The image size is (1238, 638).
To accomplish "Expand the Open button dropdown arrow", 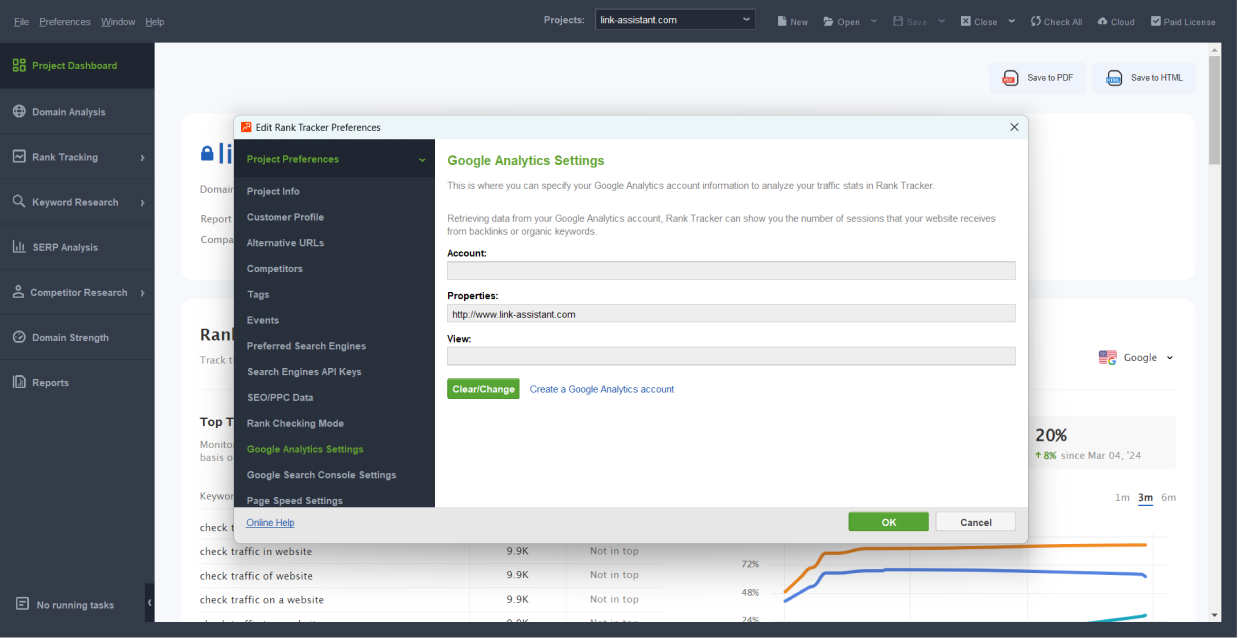I will pos(874,21).
